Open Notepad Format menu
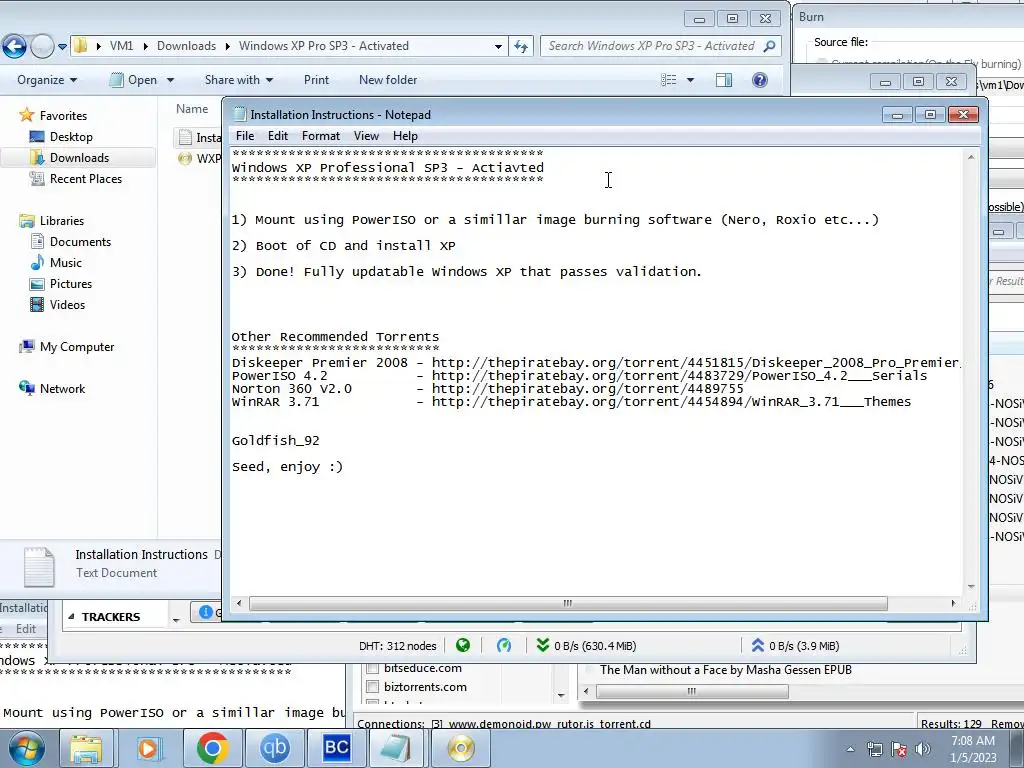Viewport: 1024px width, 768px height. click(321, 136)
